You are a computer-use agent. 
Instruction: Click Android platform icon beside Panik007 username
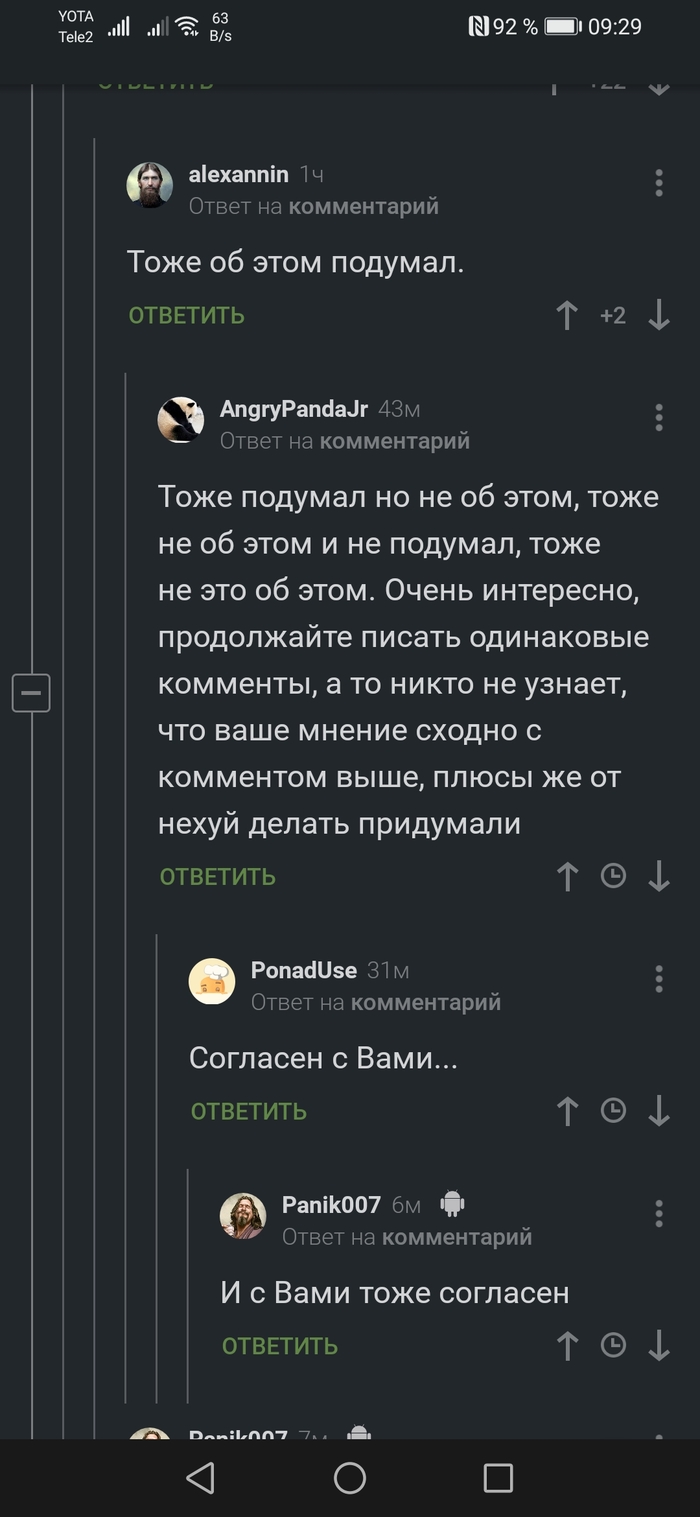click(452, 1205)
